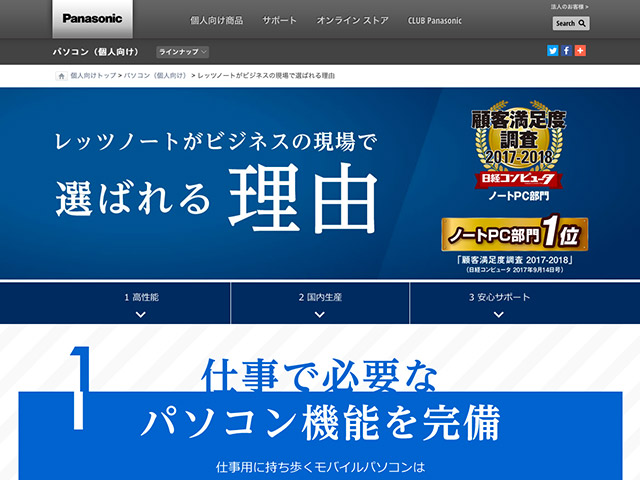Open the orange plus share icon

[x=580, y=51]
